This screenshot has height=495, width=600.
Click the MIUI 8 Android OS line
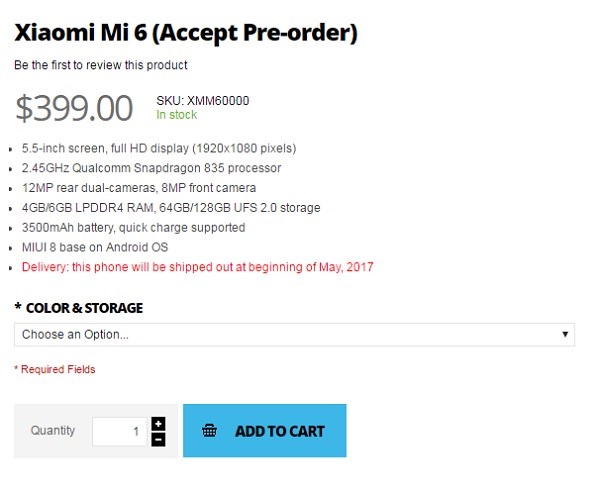pyautogui.click(x=95, y=247)
